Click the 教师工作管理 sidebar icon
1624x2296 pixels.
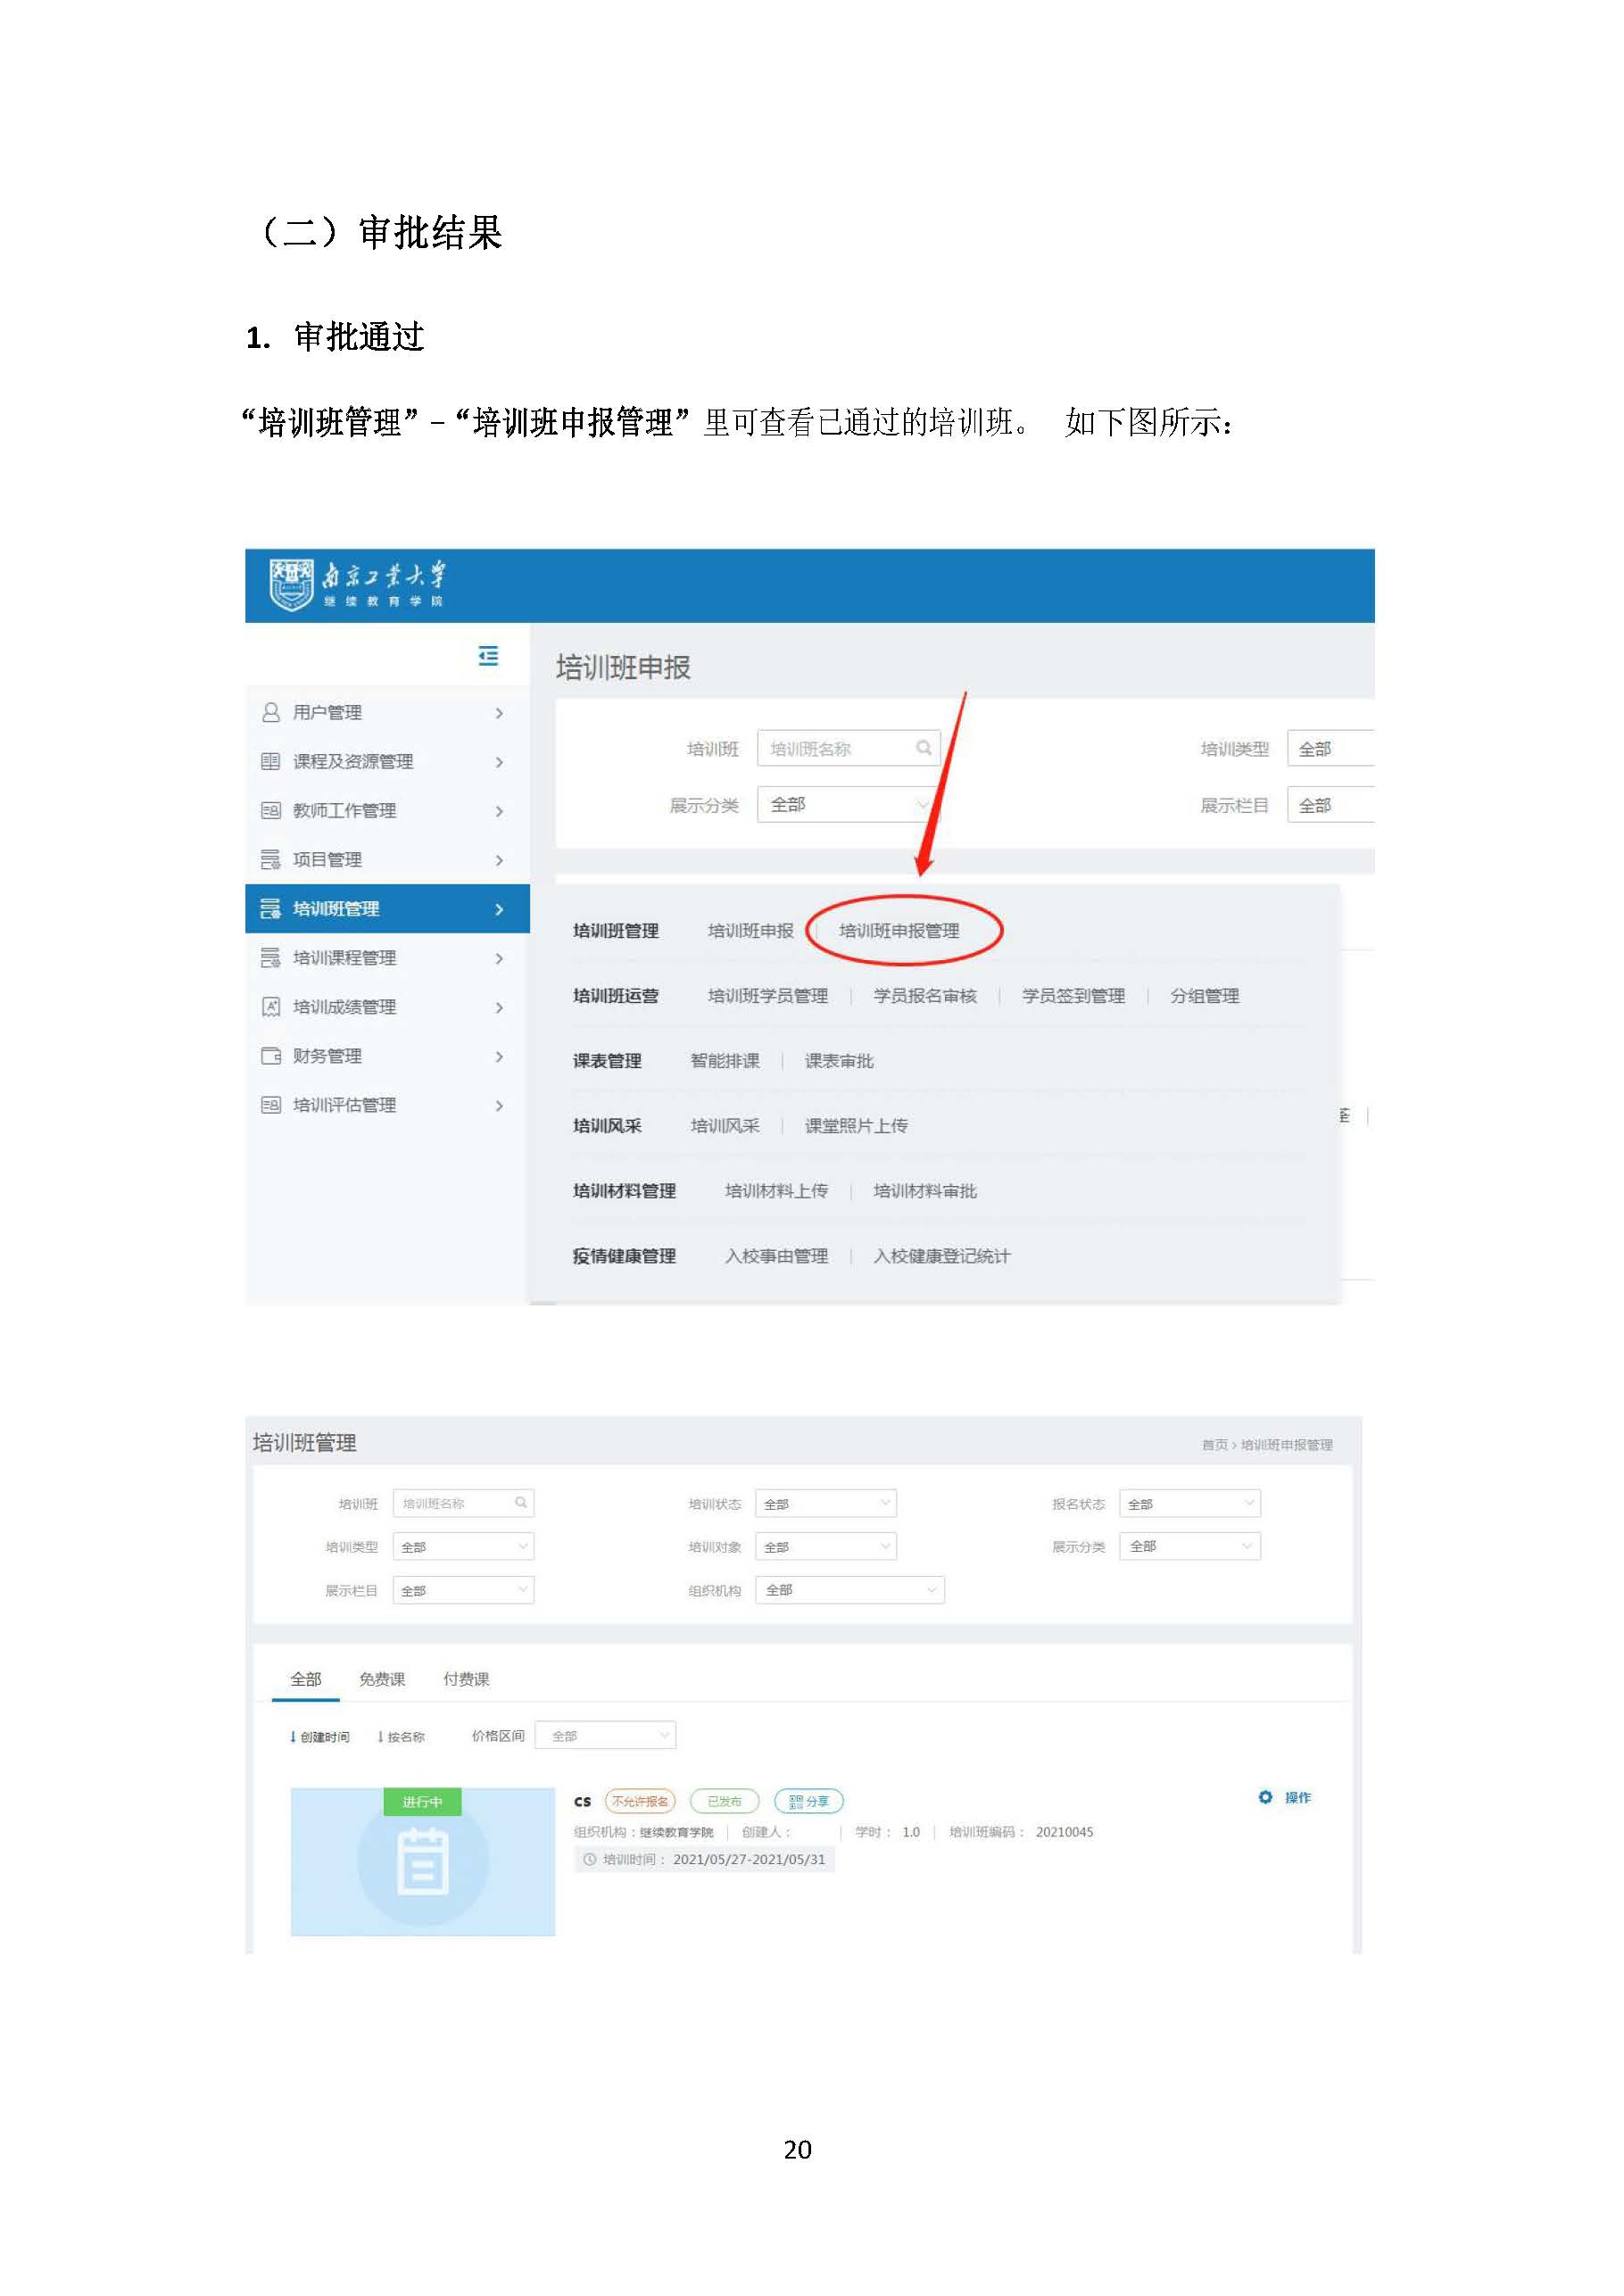click(x=270, y=810)
